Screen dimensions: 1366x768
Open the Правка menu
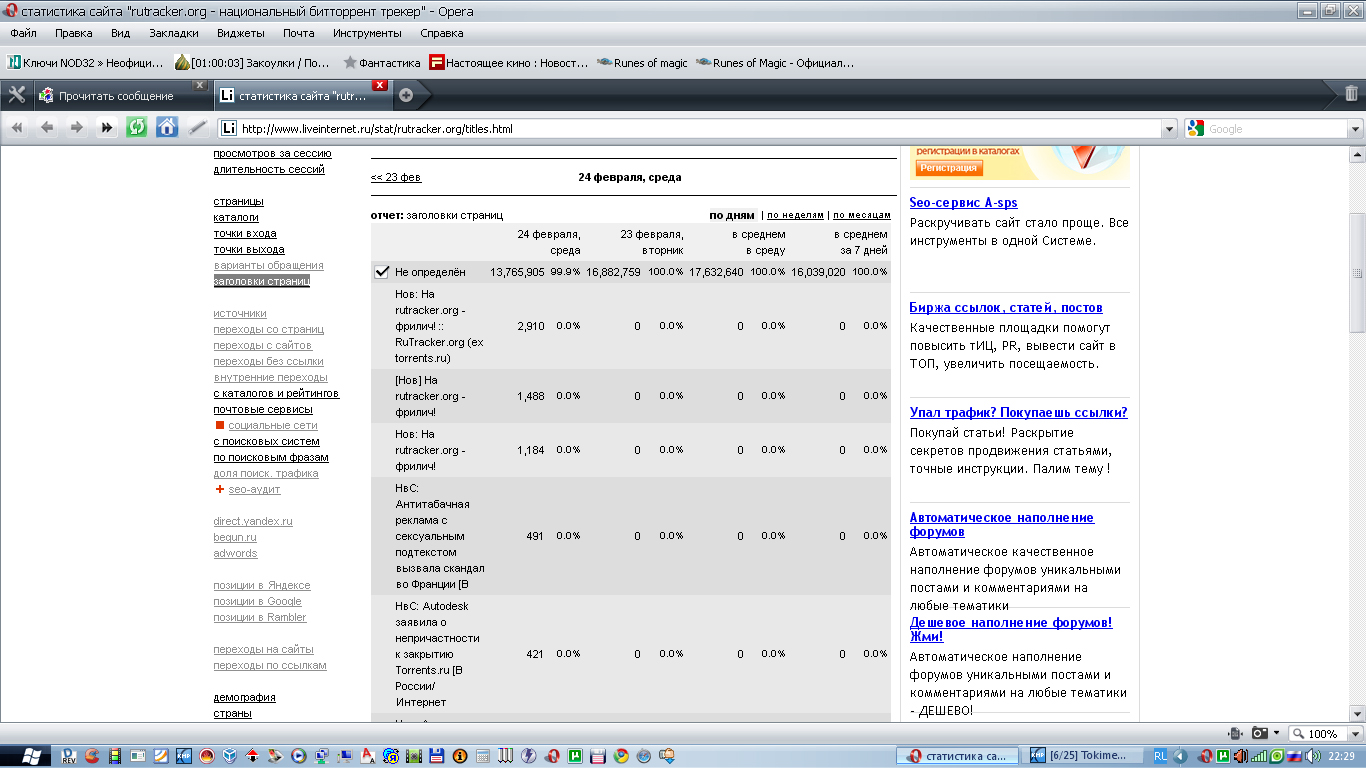74,33
